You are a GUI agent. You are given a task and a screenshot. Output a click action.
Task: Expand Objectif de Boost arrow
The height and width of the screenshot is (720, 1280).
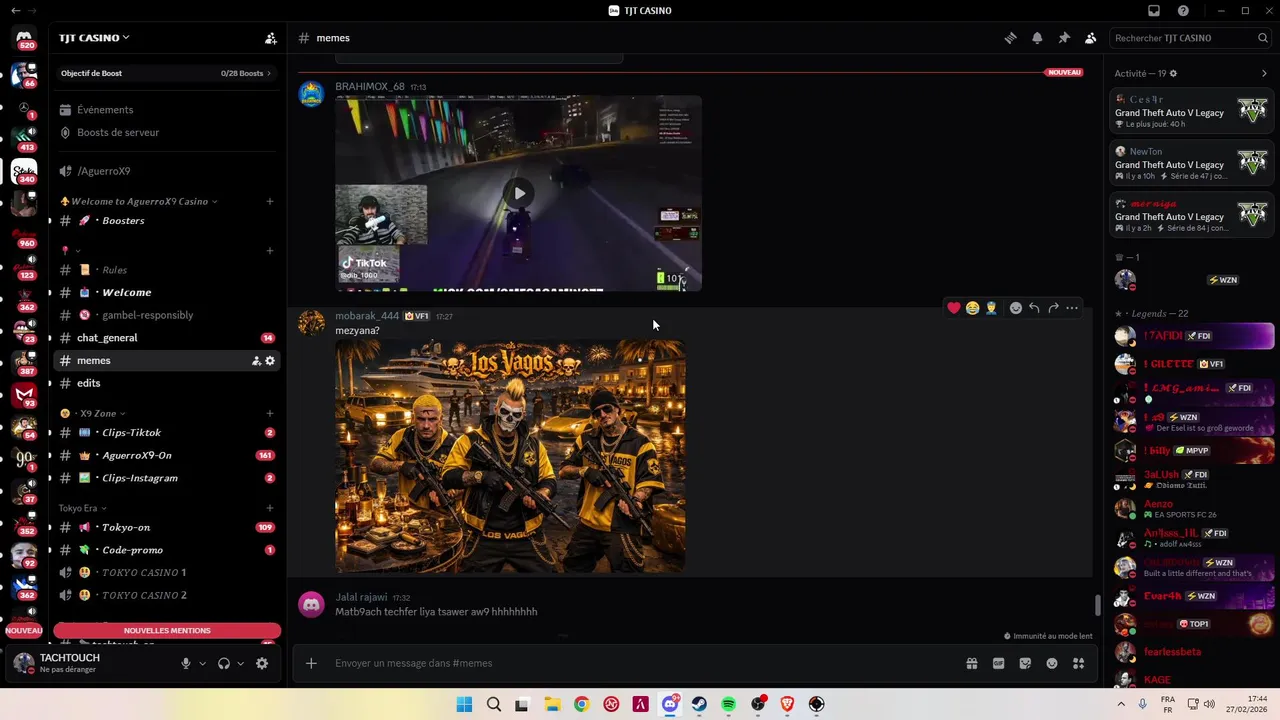click(x=268, y=73)
